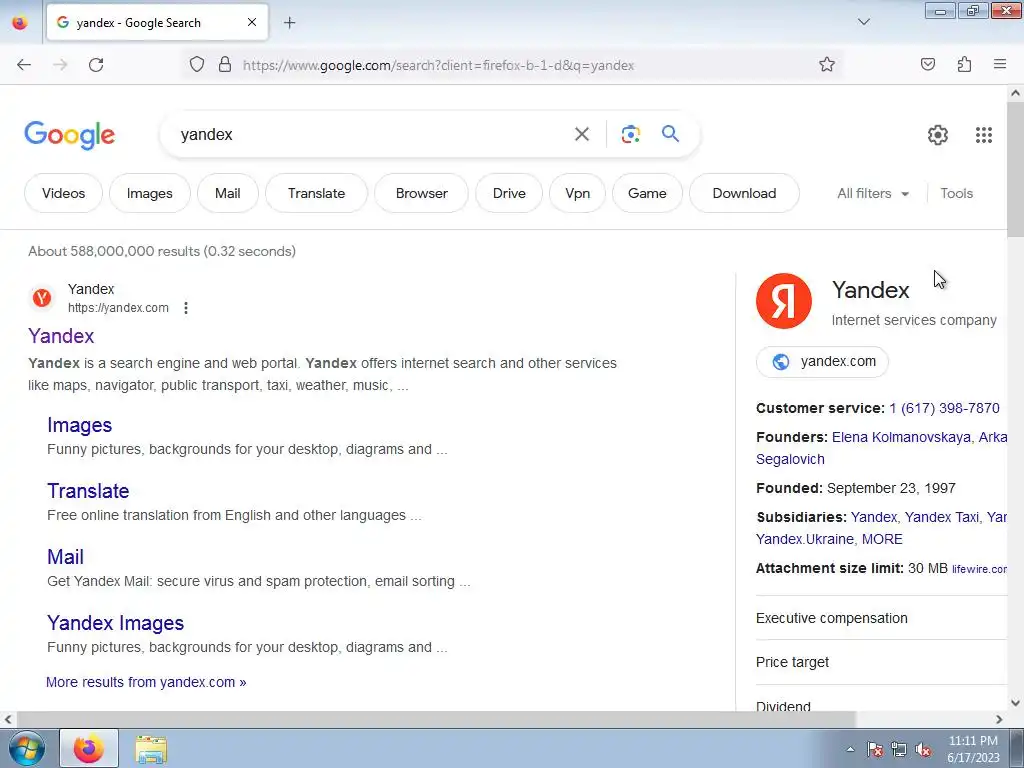Open the Action Center flag icon
This screenshot has height=768, width=1024.
coord(875,749)
